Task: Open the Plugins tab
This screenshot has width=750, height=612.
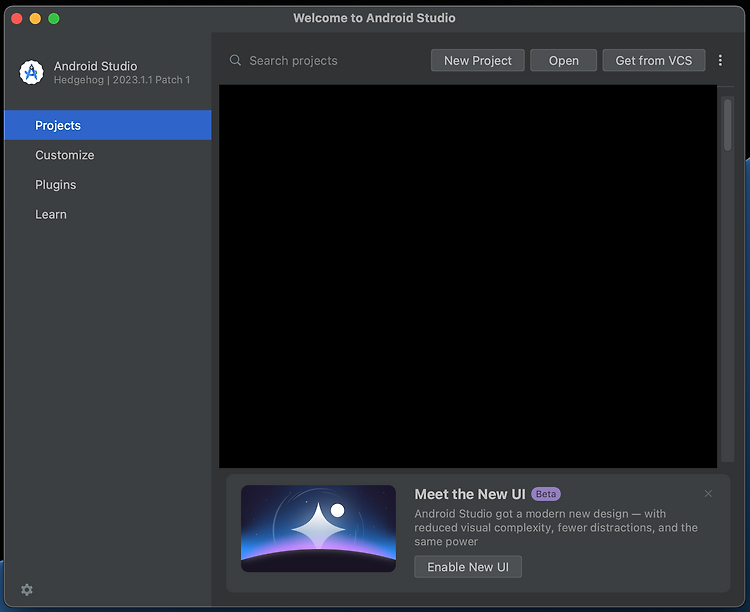Action: (108, 185)
